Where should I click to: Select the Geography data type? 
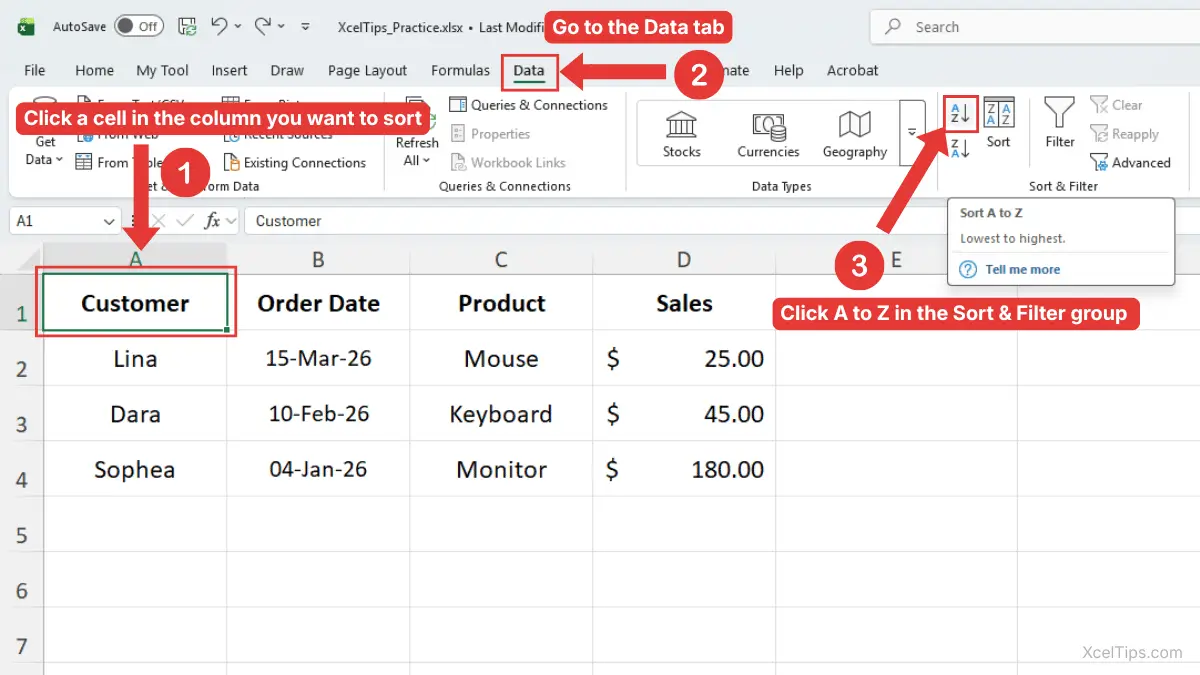[x=854, y=134]
